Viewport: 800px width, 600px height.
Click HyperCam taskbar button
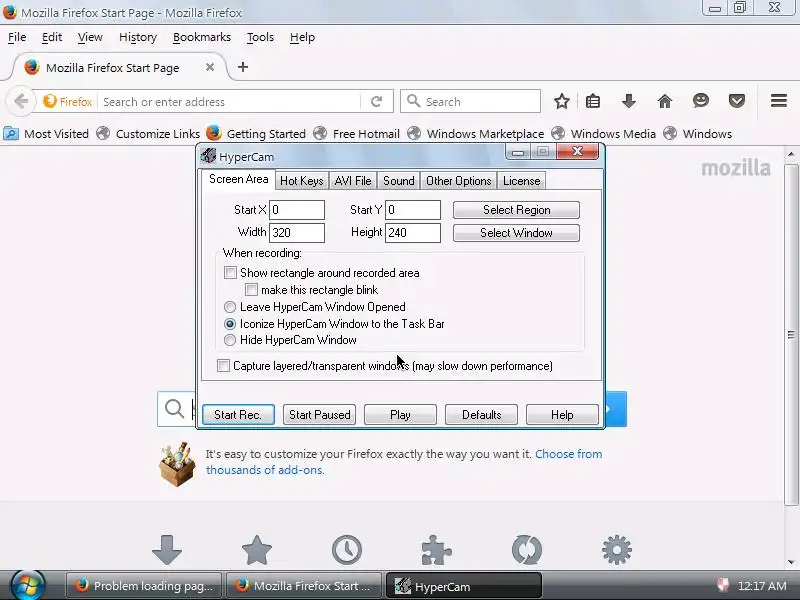pyautogui.click(x=464, y=586)
